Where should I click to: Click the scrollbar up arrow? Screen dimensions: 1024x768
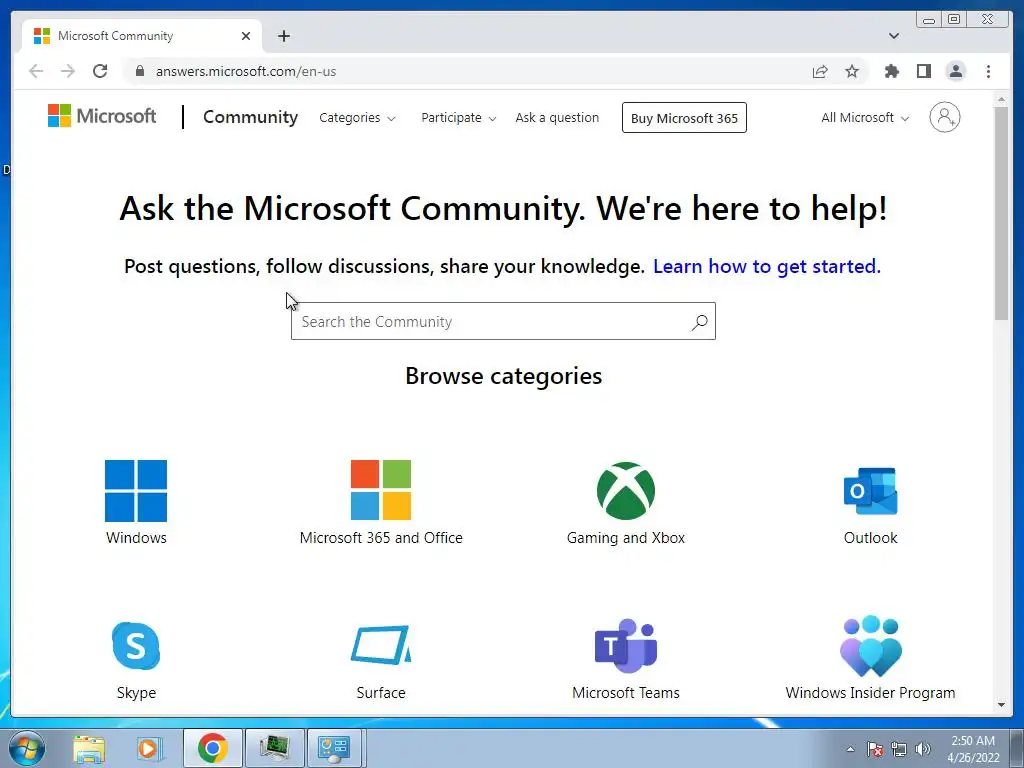[x=1001, y=99]
